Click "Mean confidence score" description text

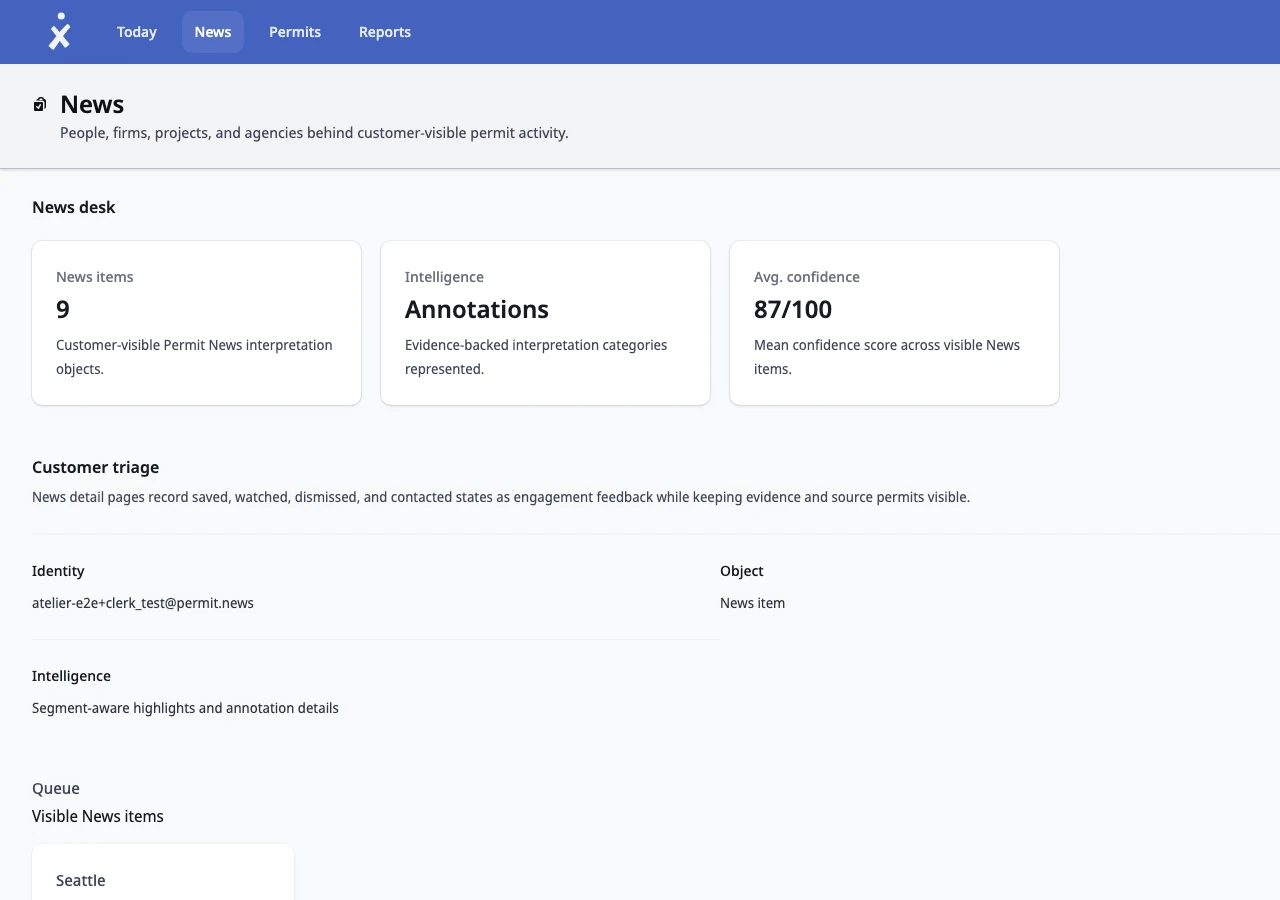(x=887, y=357)
